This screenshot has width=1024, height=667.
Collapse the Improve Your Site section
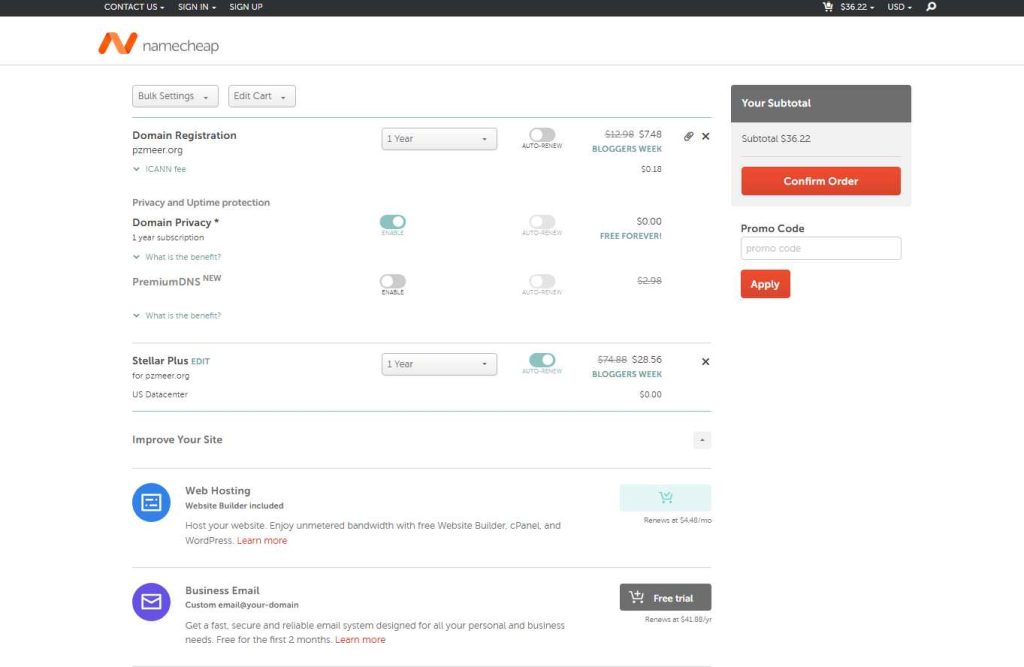(702, 440)
